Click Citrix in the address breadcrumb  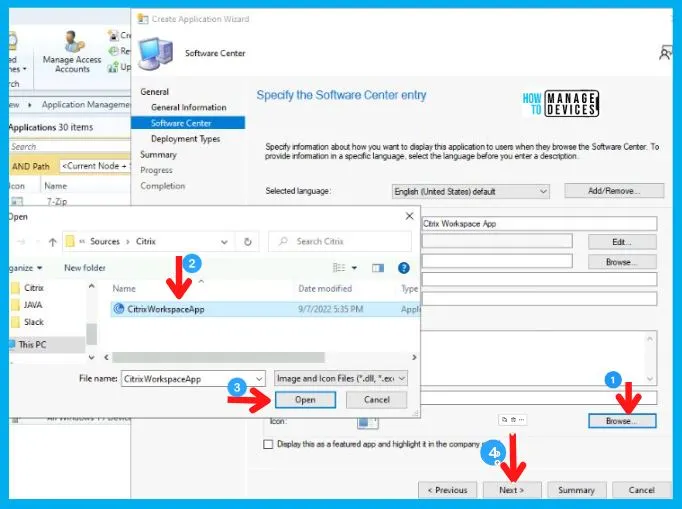pos(146,241)
